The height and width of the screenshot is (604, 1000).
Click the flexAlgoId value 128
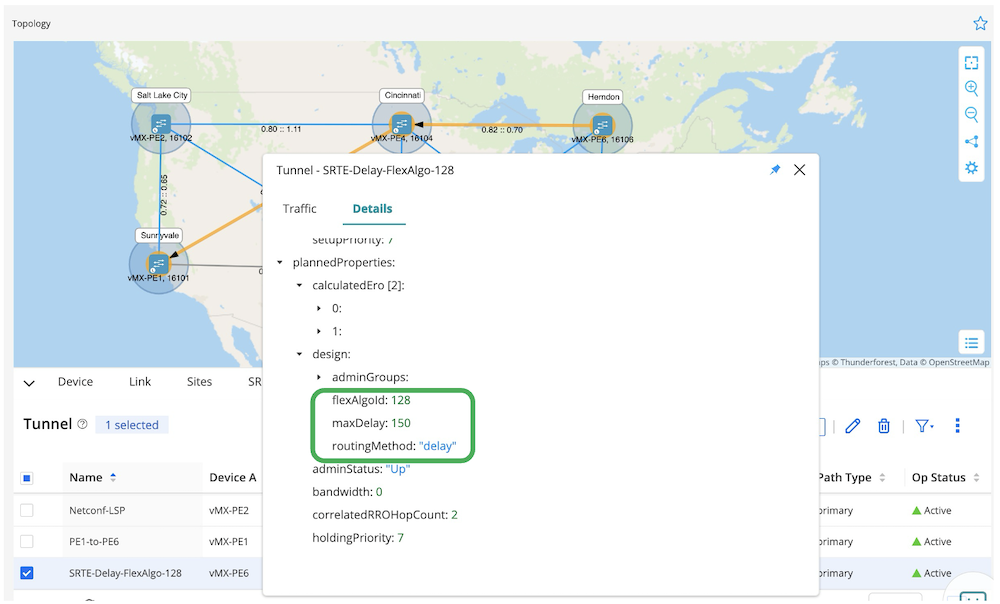pyautogui.click(x=401, y=400)
